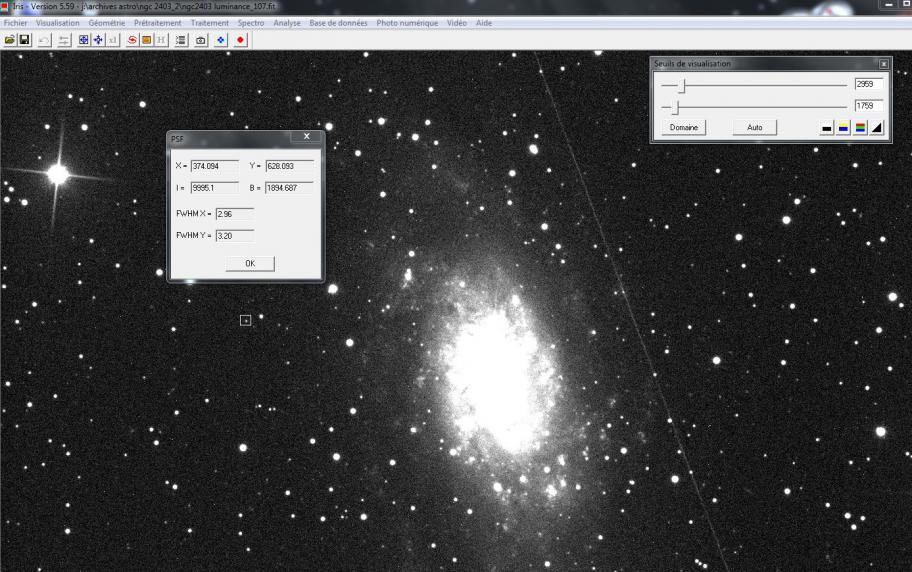Click the B background field showing 1894.687
This screenshot has height=572, width=912.
tap(290, 188)
